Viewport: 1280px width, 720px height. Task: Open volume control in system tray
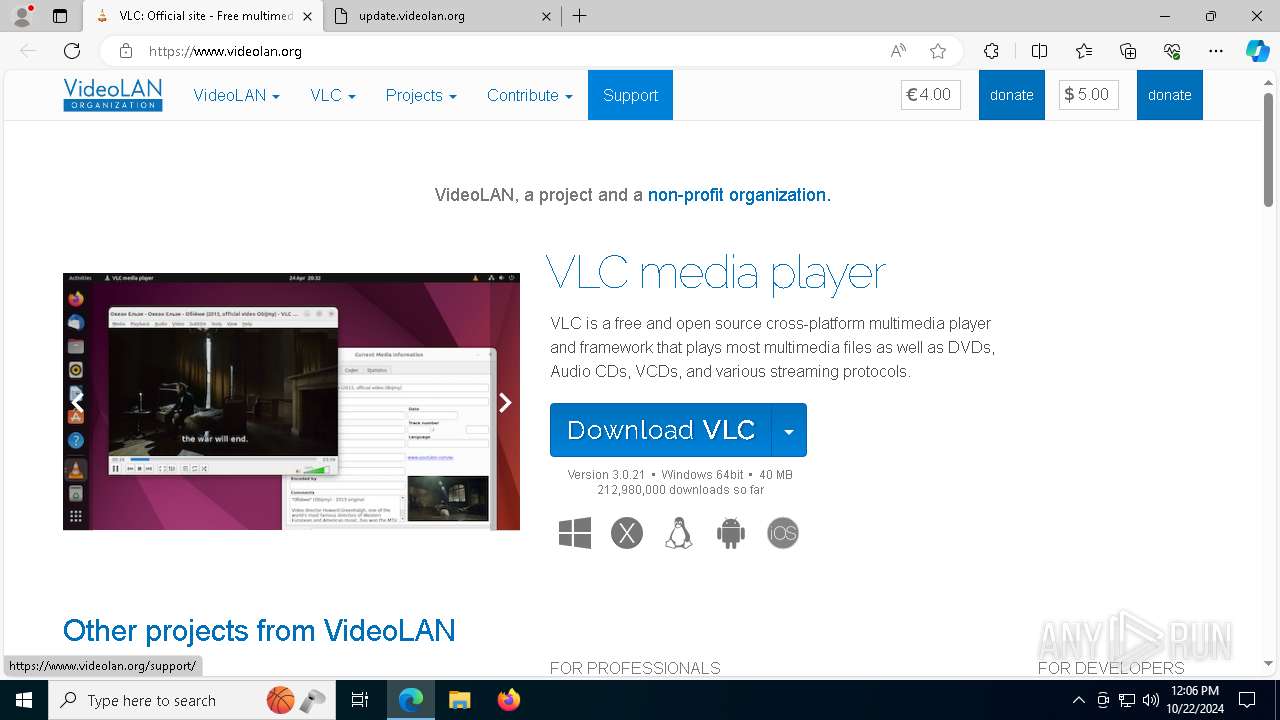(1151, 700)
